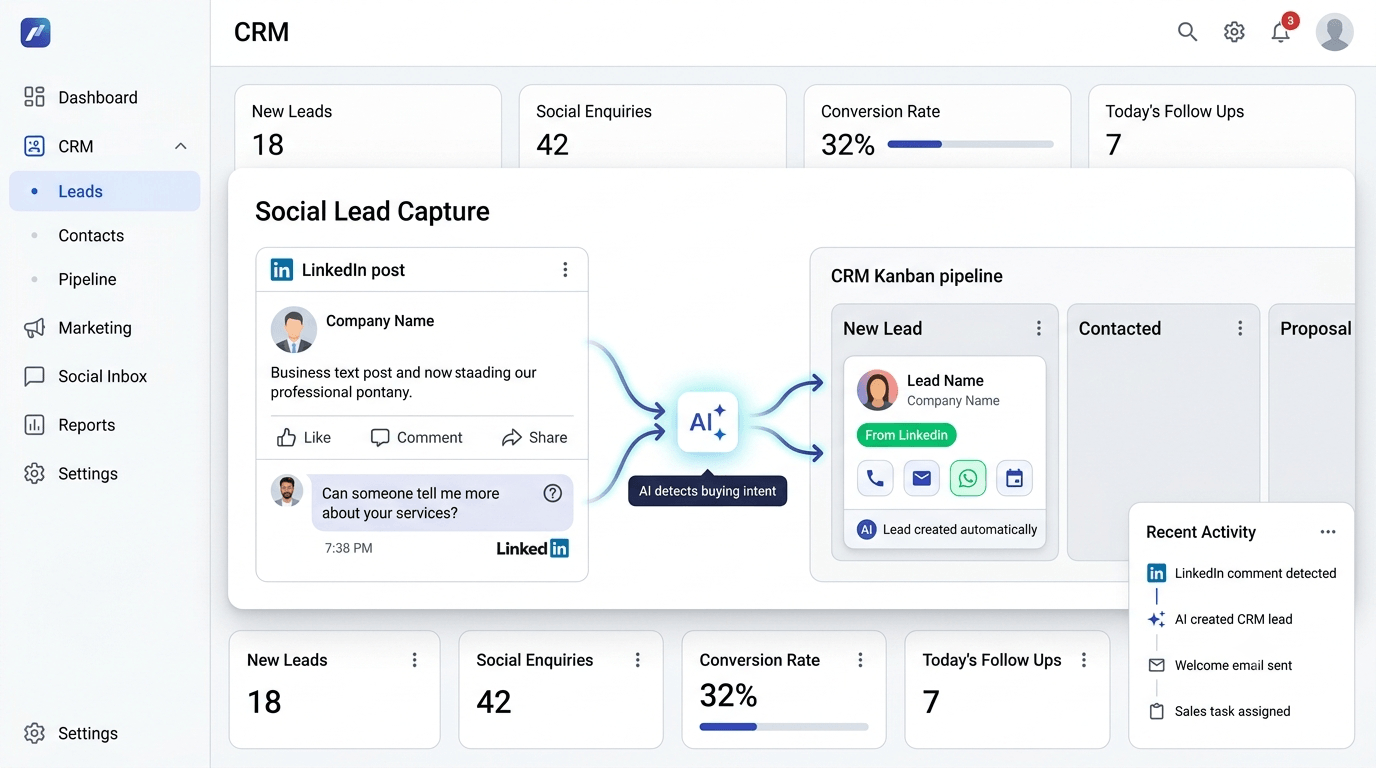Click the commenter's avatar

pyautogui.click(x=287, y=491)
